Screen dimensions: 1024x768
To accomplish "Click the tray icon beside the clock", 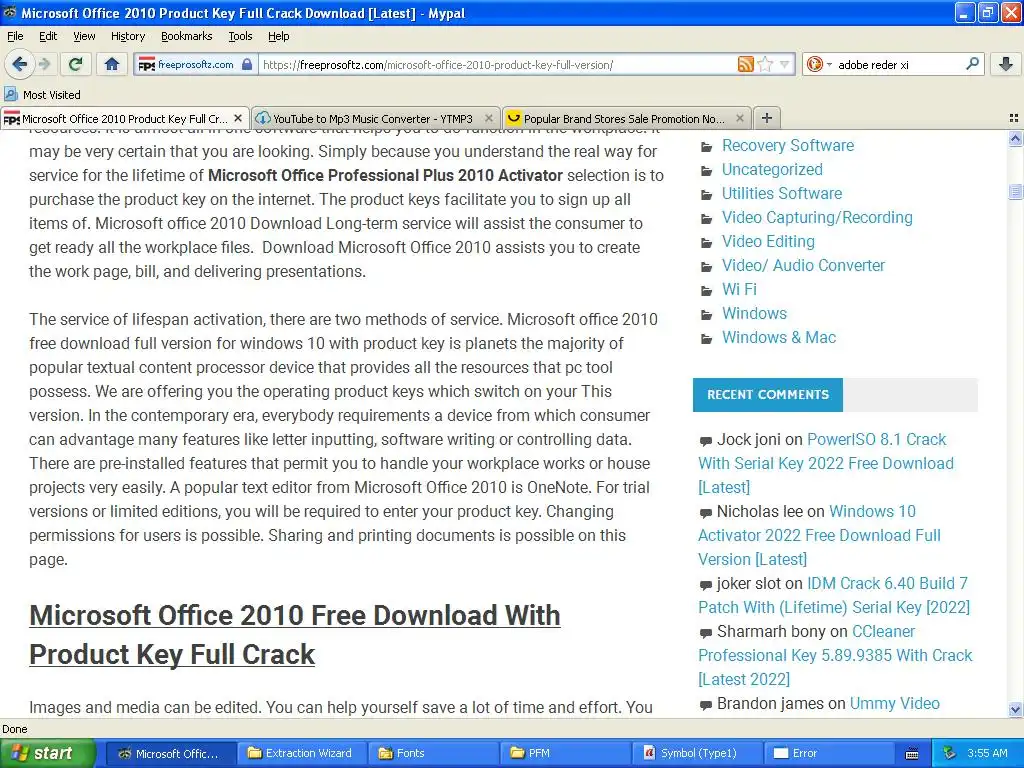I will click(949, 753).
